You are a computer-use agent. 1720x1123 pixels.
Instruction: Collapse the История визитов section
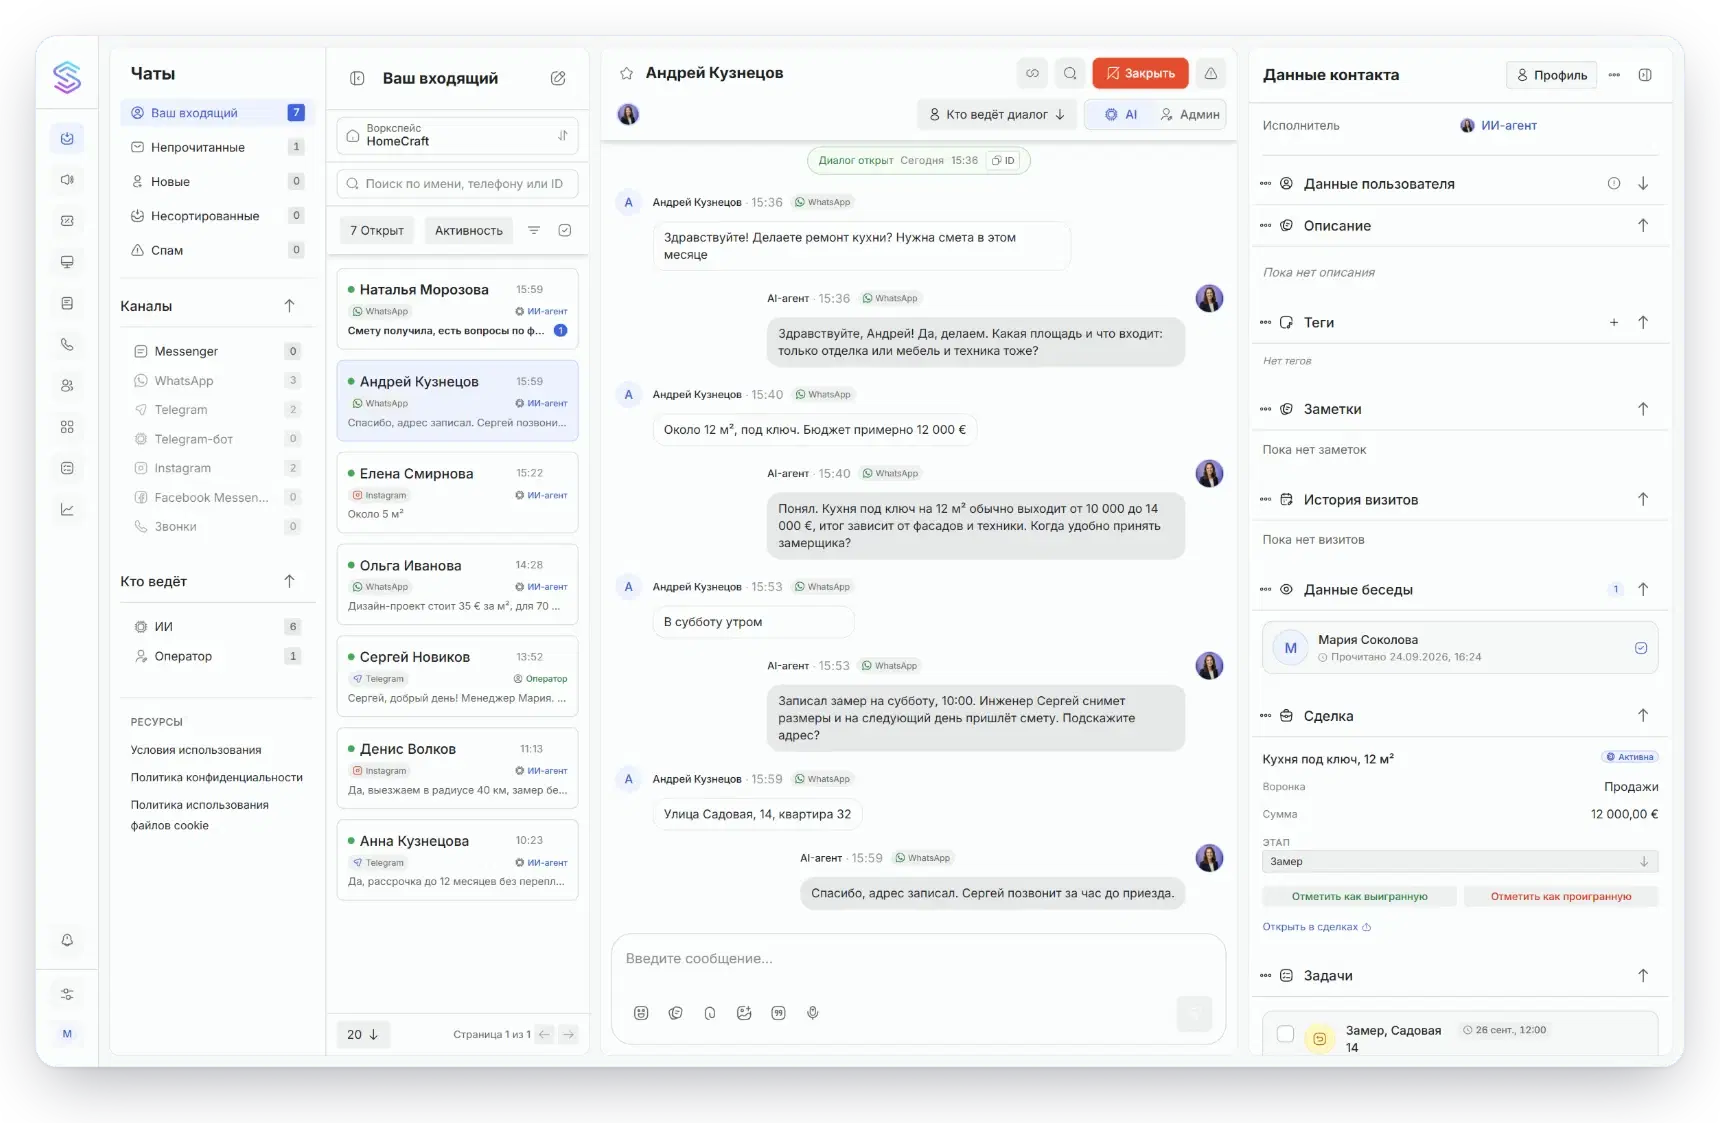click(x=1643, y=499)
